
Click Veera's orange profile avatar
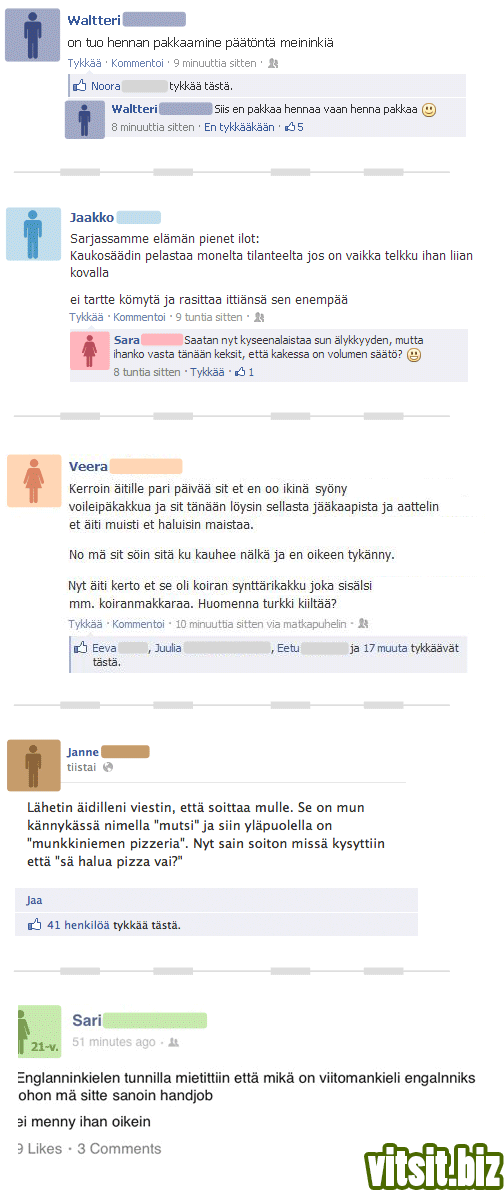point(33,480)
